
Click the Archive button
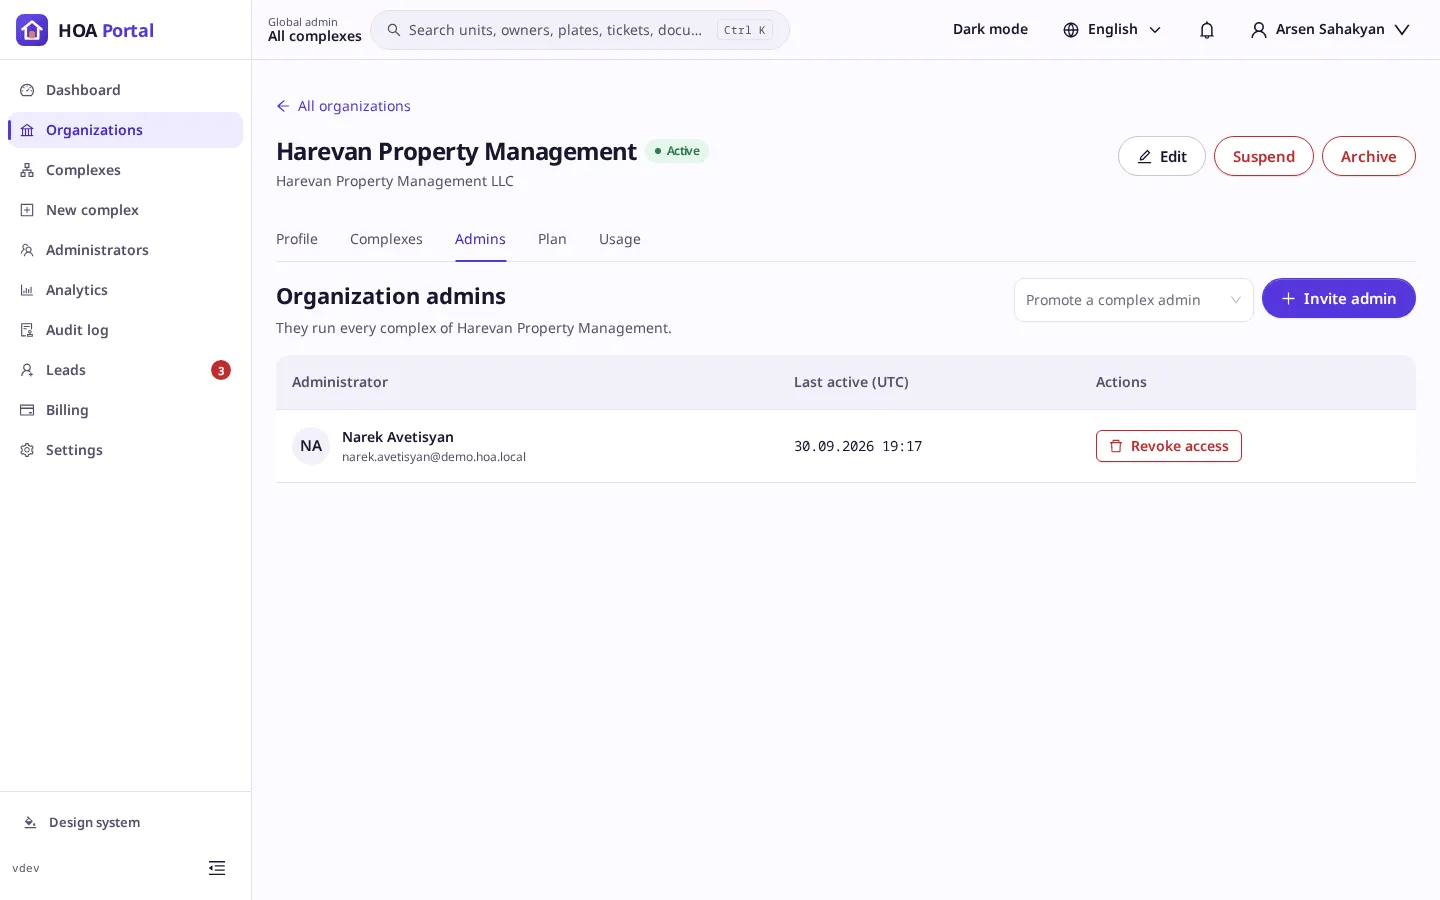click(1368, 156)
